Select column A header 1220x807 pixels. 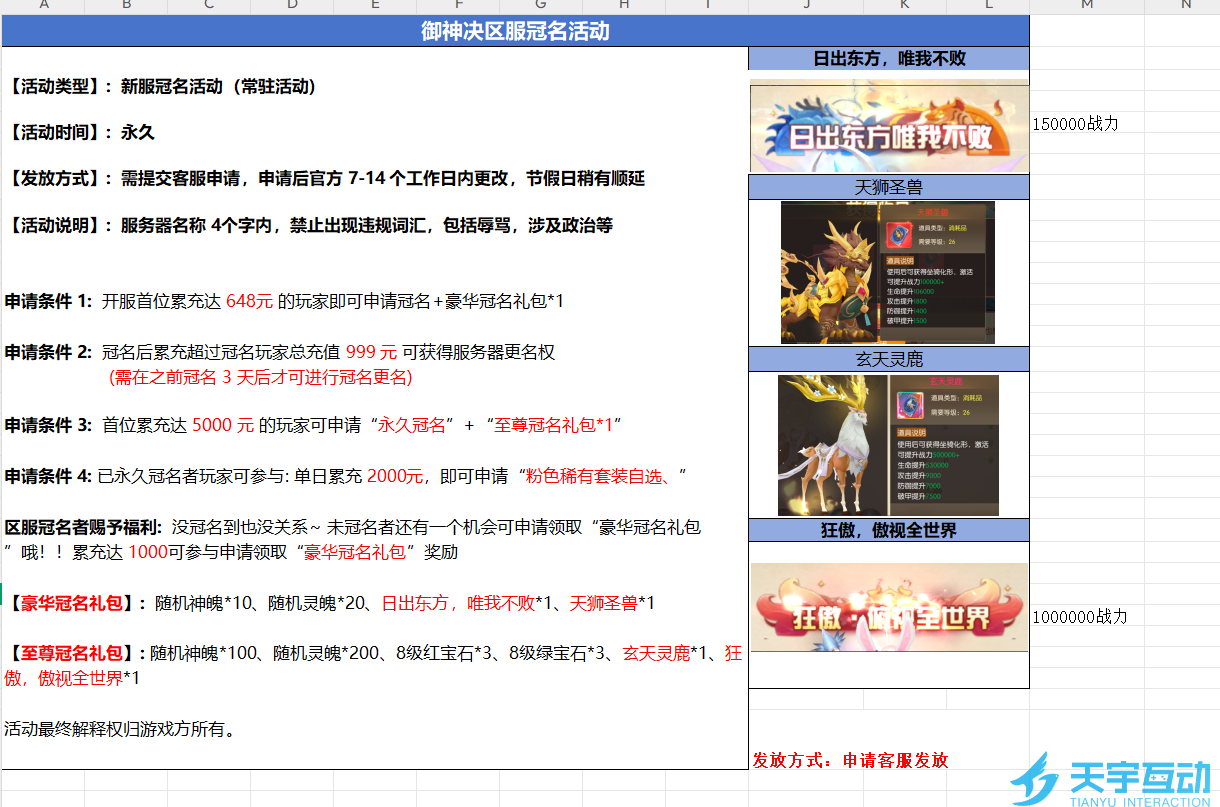pos(43,6)
